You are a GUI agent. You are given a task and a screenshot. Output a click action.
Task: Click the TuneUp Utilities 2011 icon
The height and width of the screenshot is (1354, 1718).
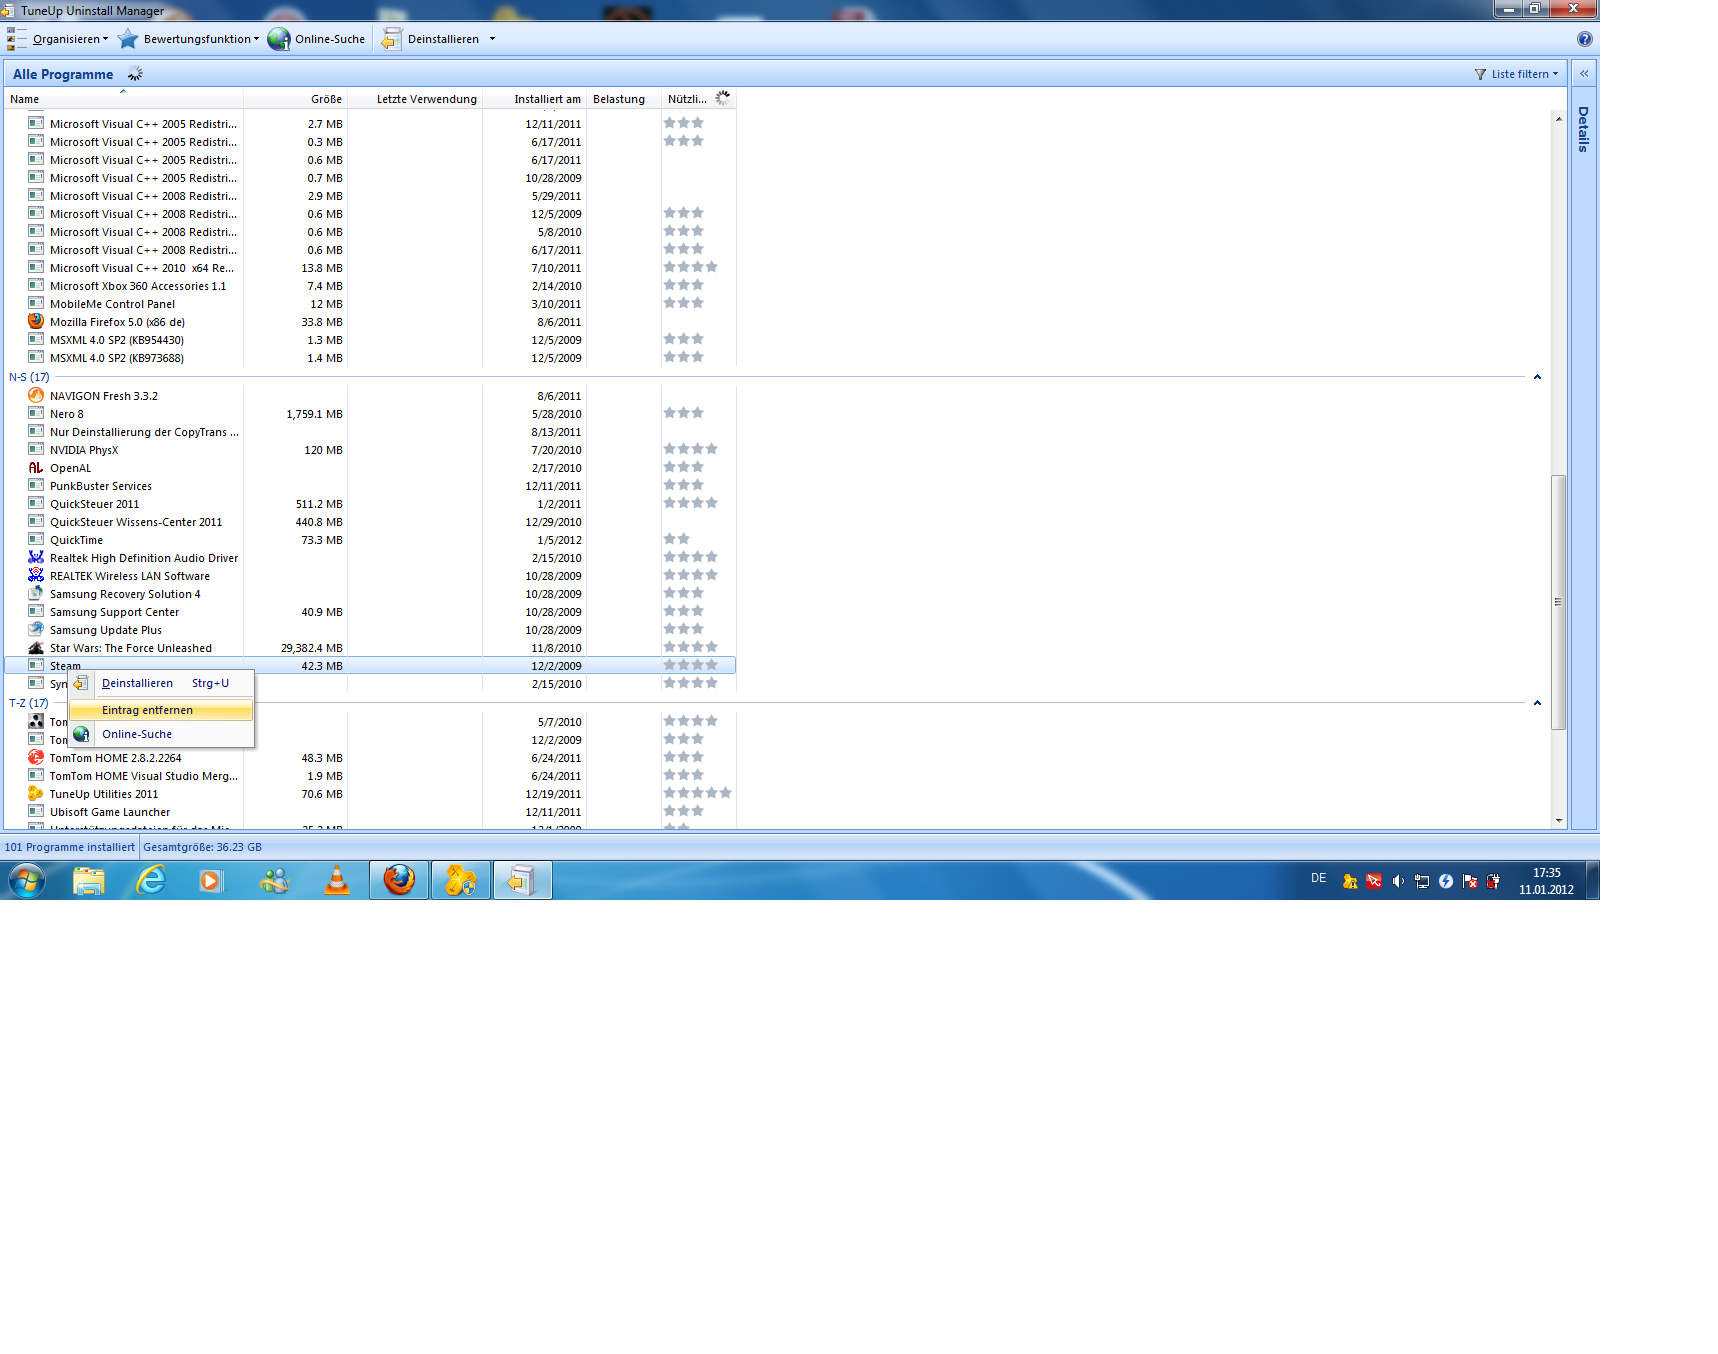coord(36,793)
